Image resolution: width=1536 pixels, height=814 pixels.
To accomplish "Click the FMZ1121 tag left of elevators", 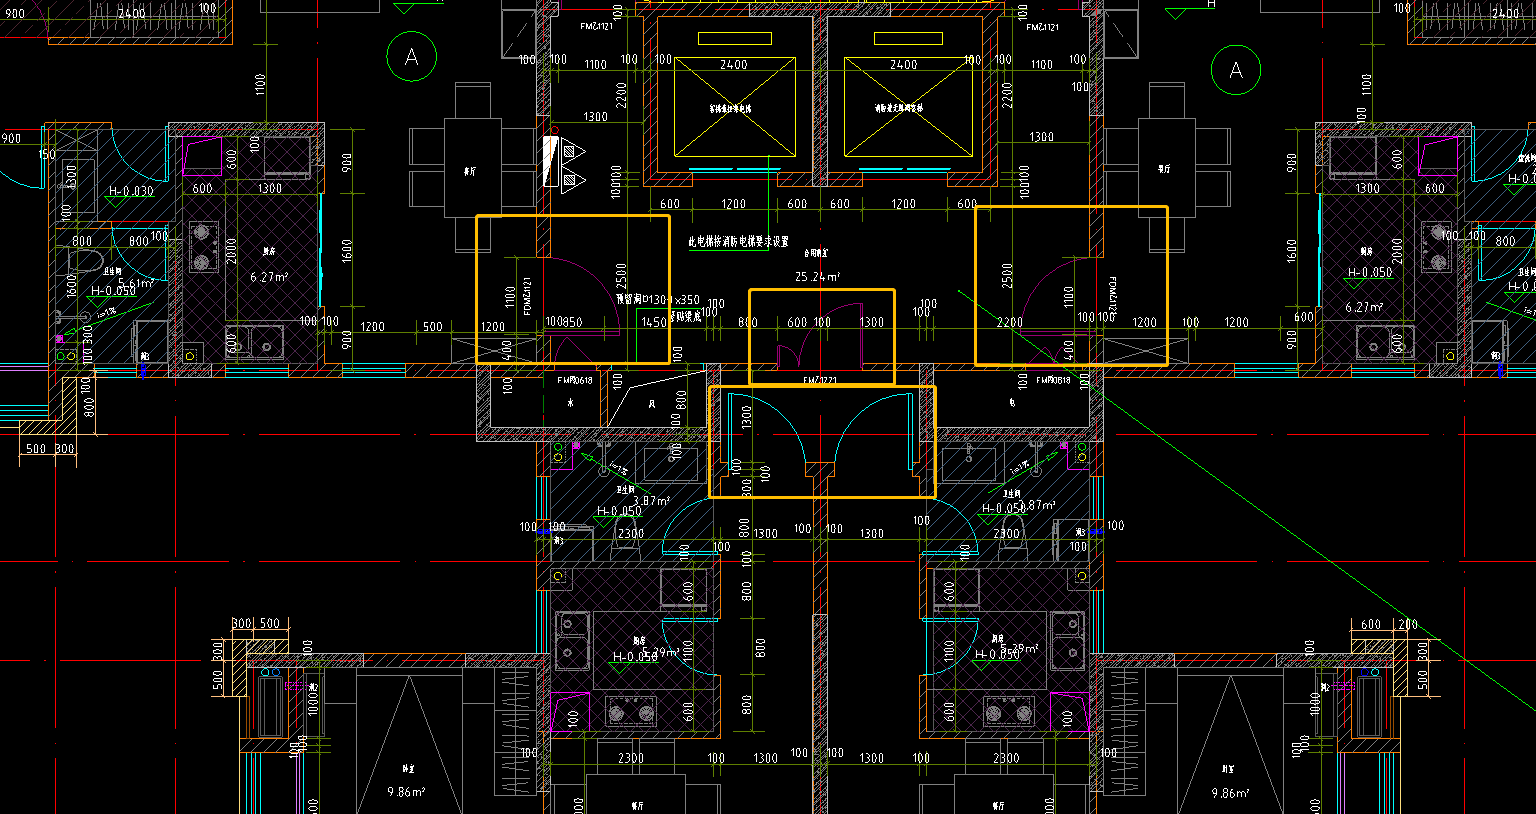I will pos(596,26).
